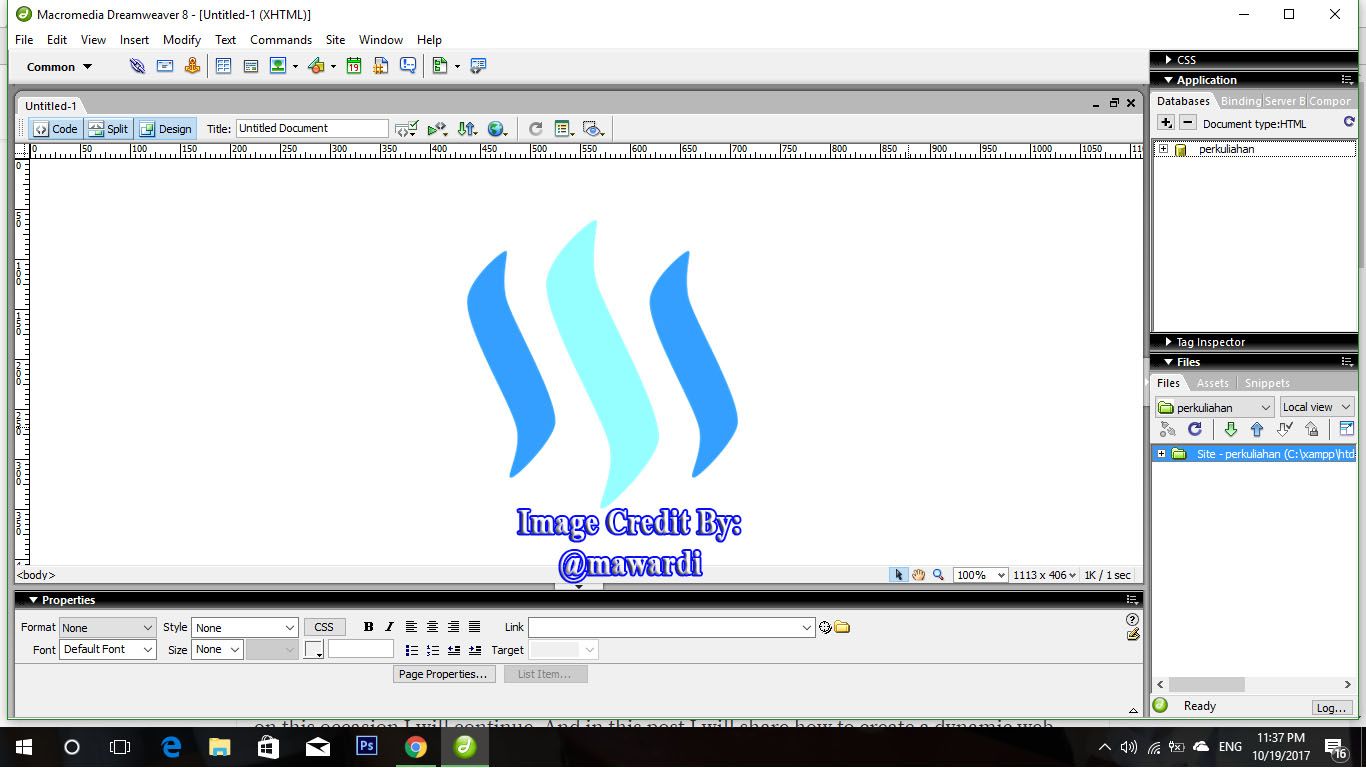Viewport: 1366px width, 768px height.
Task: Switch to the Assets tab
Action: pyautogui.click(x=1213, y=383)
